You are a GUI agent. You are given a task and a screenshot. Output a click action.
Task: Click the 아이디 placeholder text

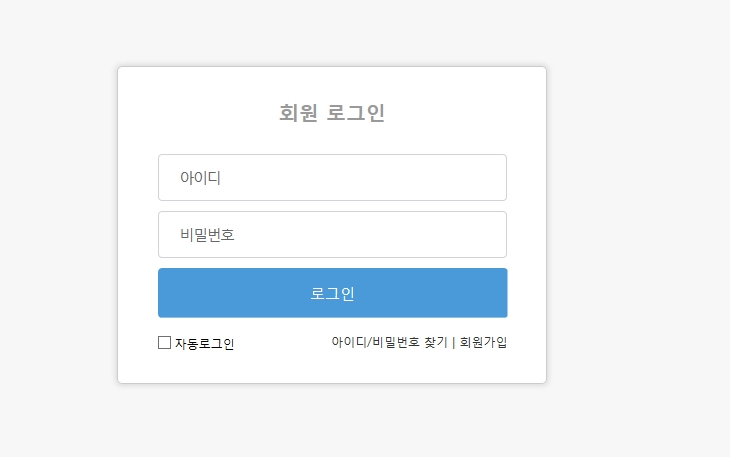[200, 178]
